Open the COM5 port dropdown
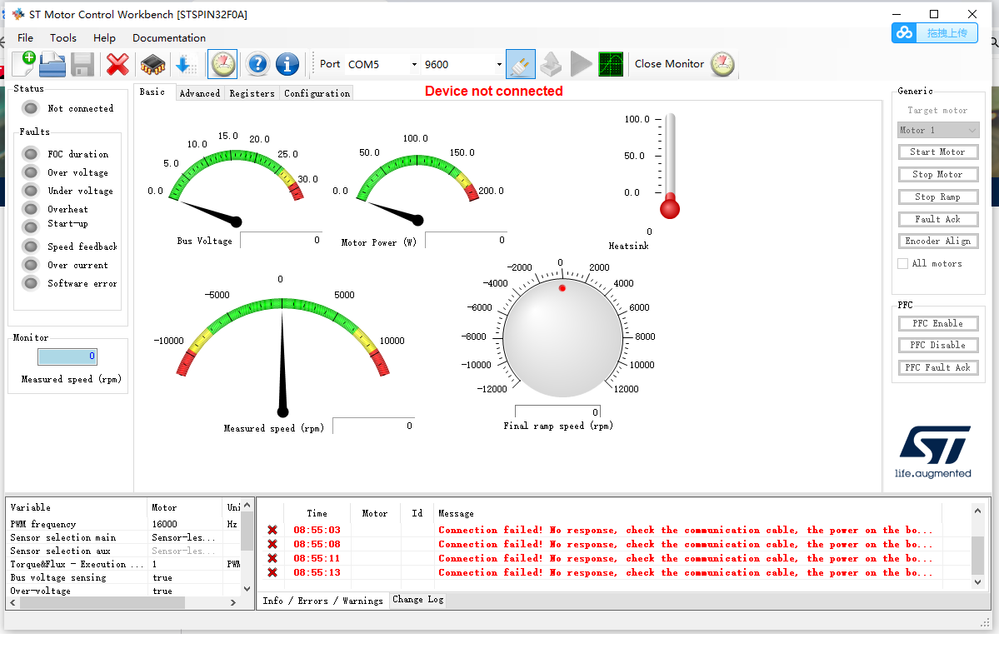 point(414,64)
